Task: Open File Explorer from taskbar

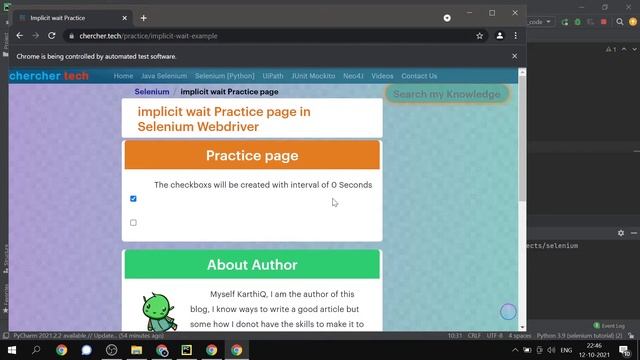Action: [x=136, y=350]
